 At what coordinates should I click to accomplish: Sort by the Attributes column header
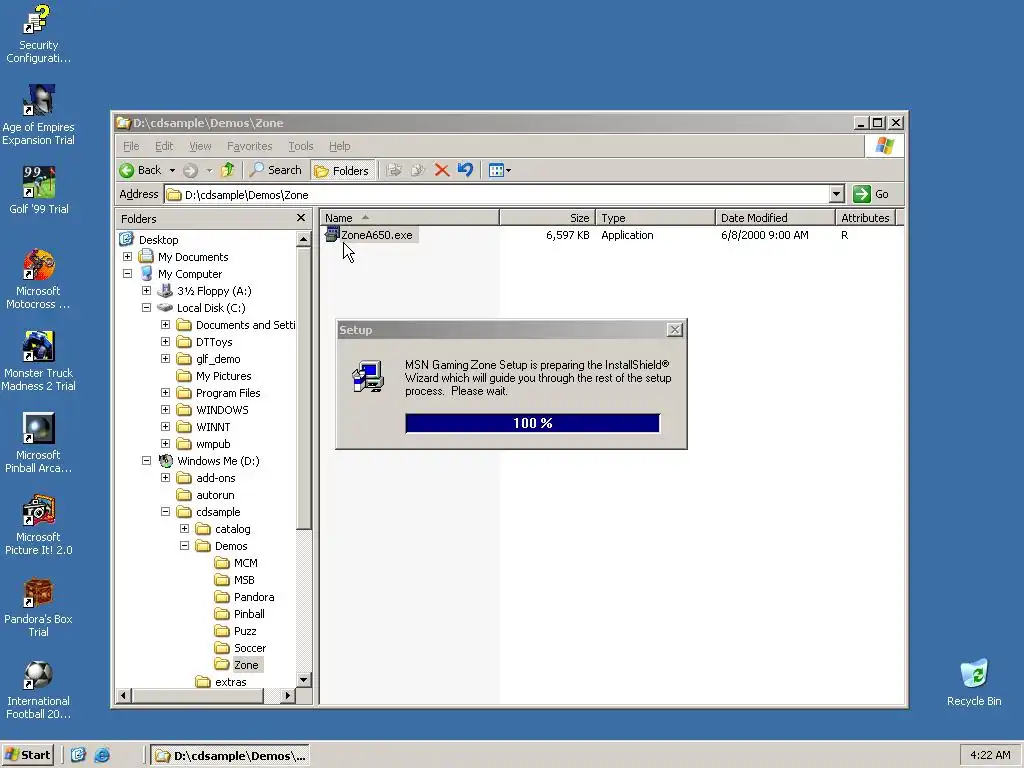(865, 217)
